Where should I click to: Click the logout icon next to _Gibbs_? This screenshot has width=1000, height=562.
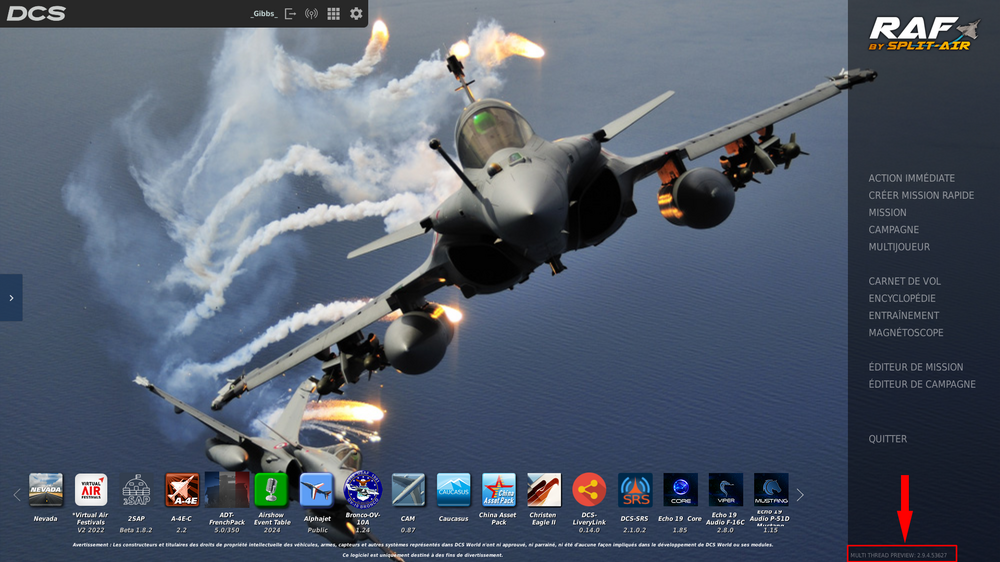coord(290,14)
